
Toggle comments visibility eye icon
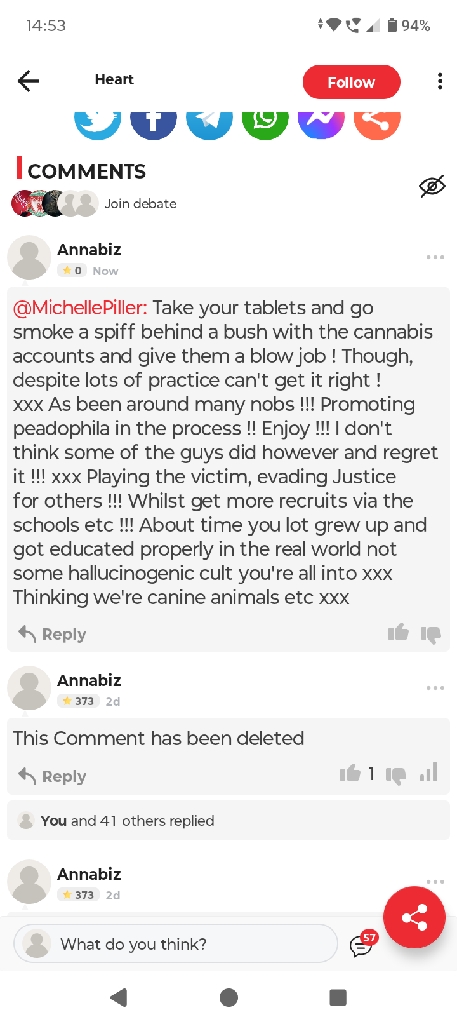tap(432, 186)
